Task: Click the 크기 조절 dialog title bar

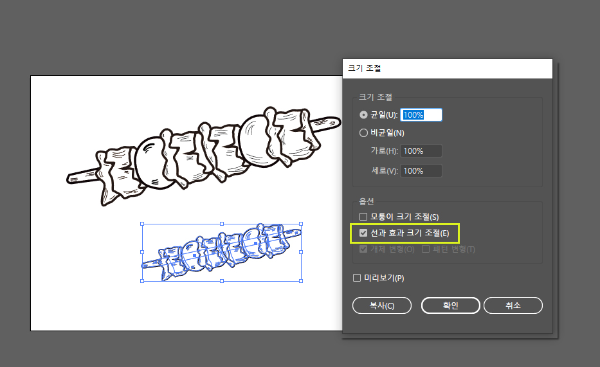Action: pyautogui.click(x=447, y=69)
